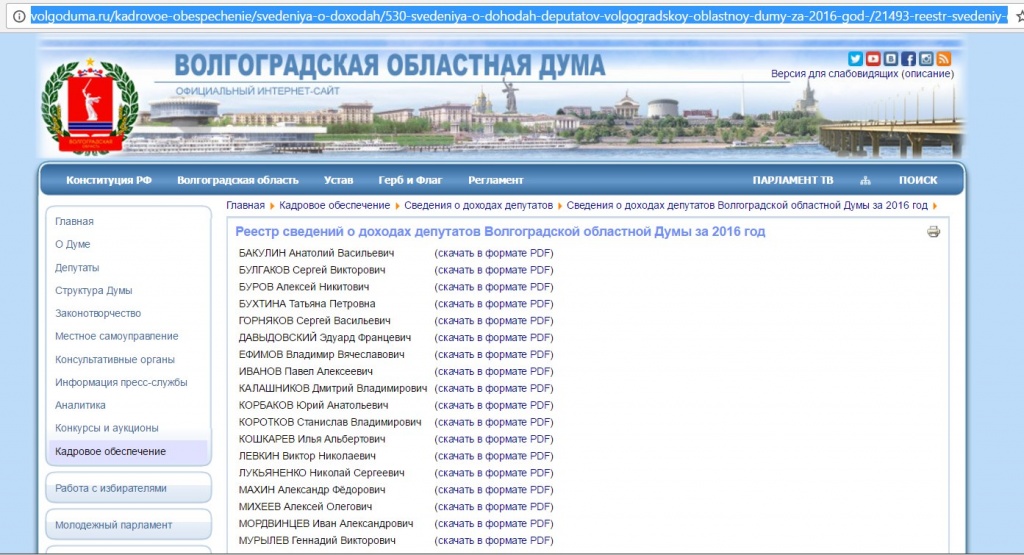Open ПАРЛАМЕНТ ТВ in the navigation bar
Screen dimensions: 1024x555
tap(793, 180)
